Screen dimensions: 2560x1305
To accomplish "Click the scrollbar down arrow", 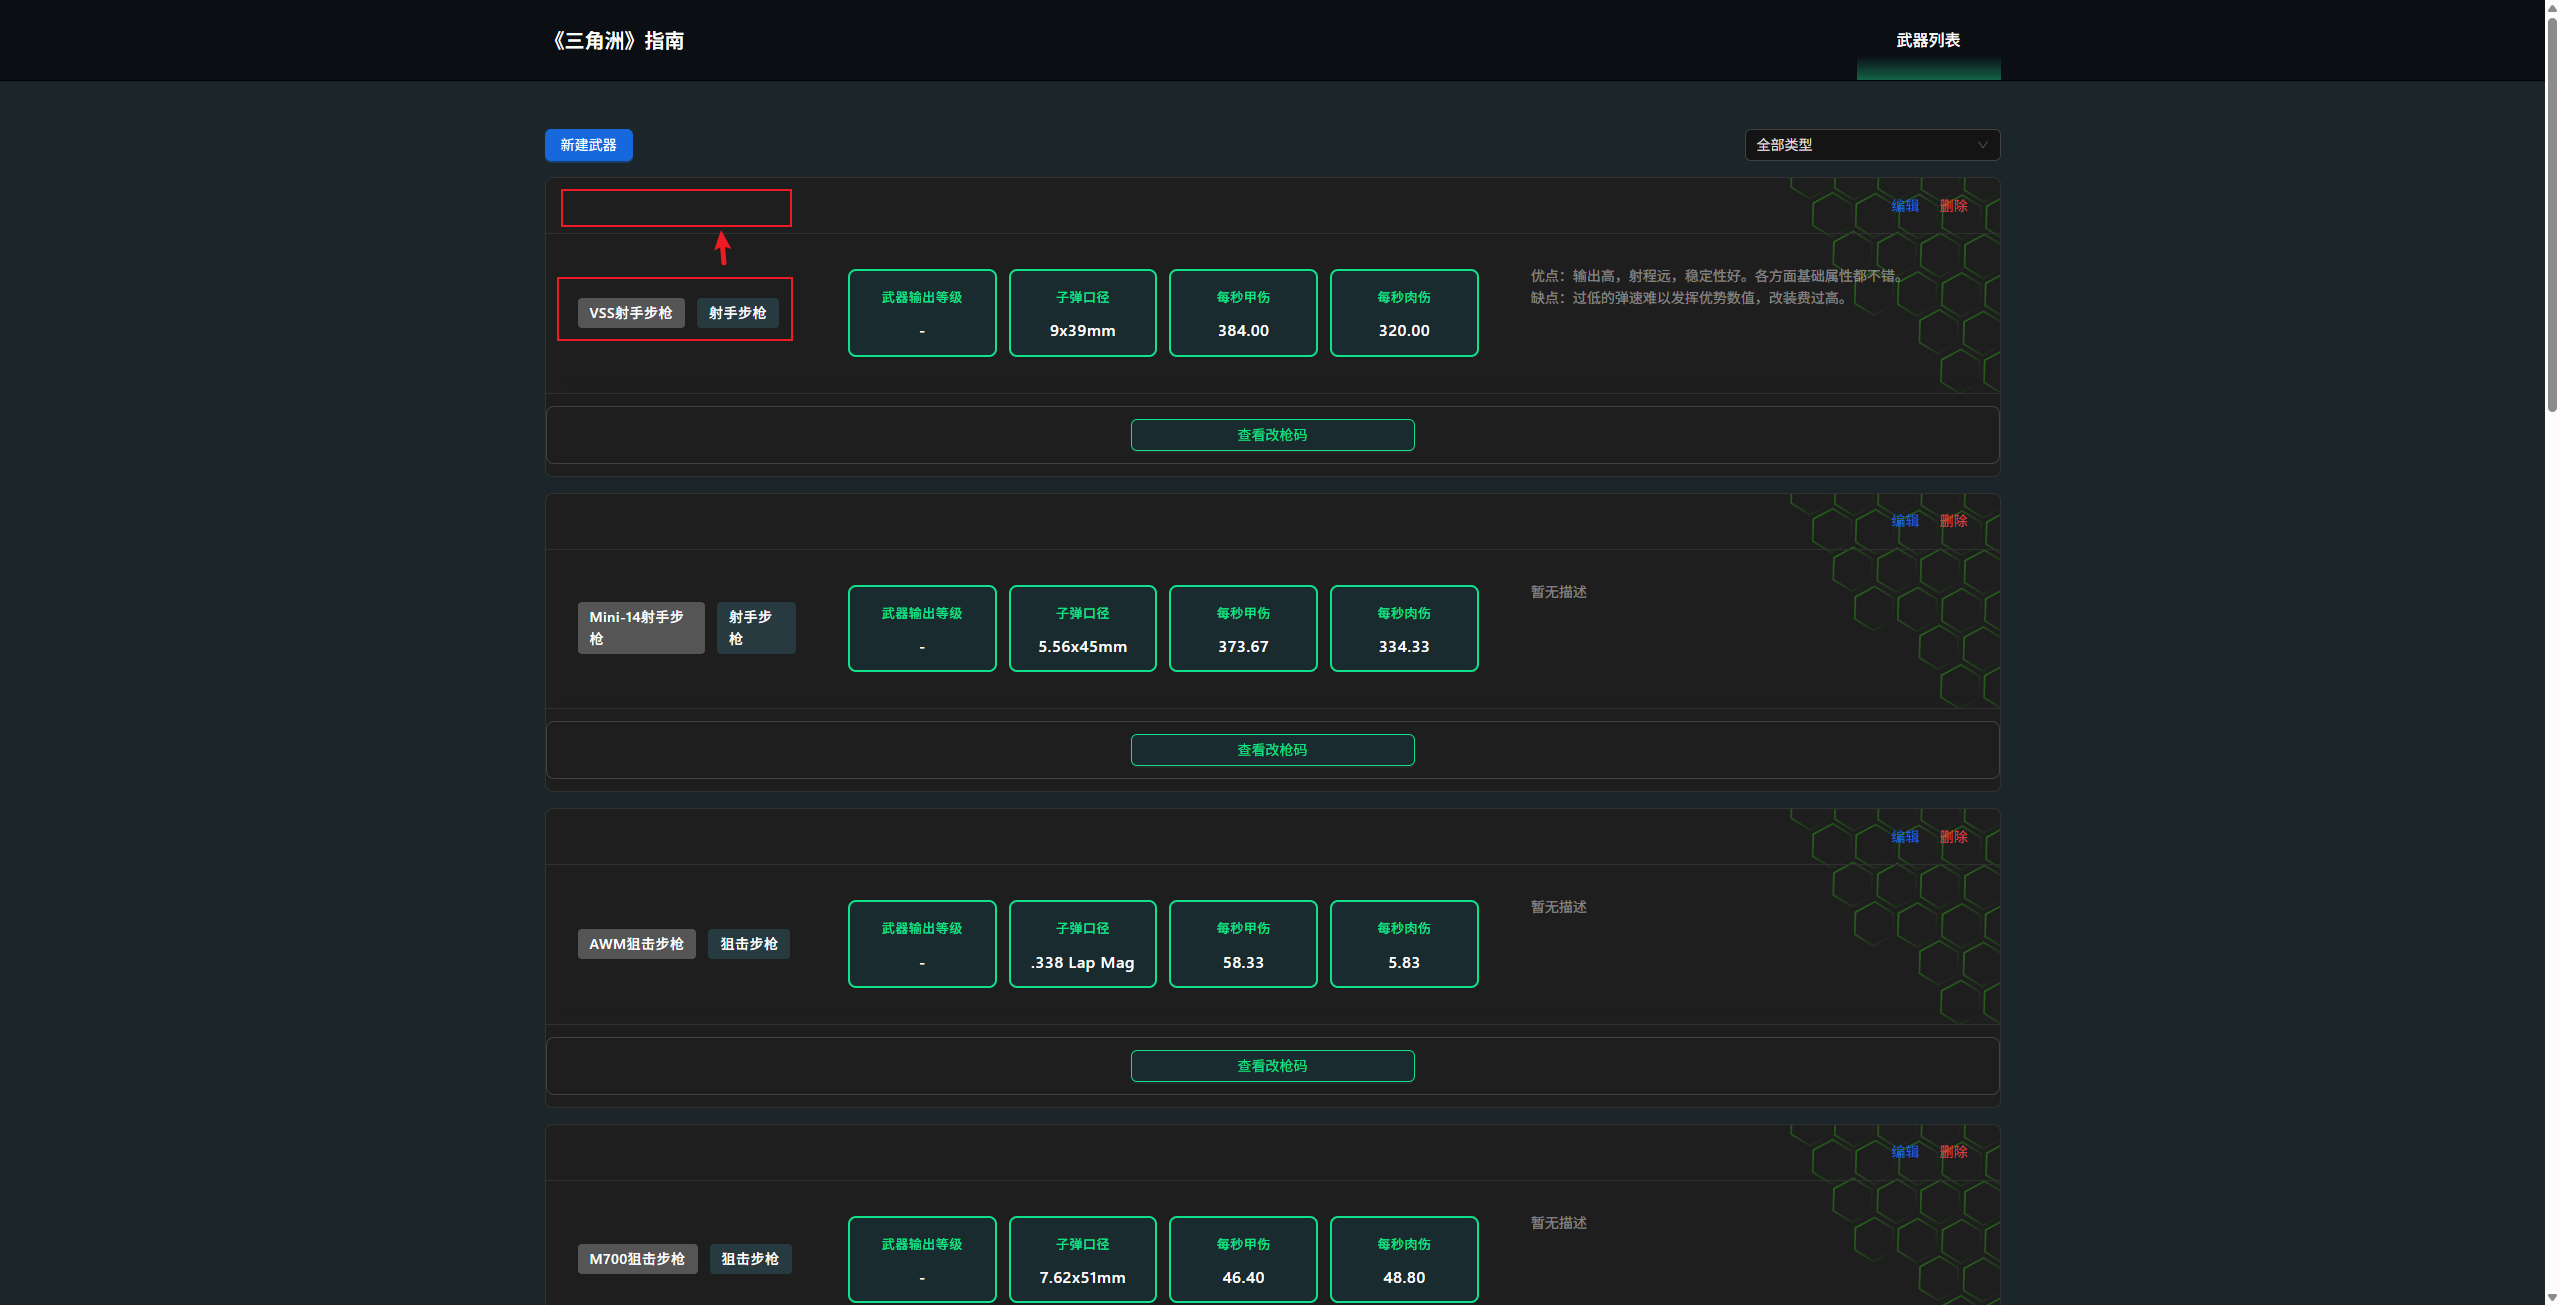I will point(2552,1297).
